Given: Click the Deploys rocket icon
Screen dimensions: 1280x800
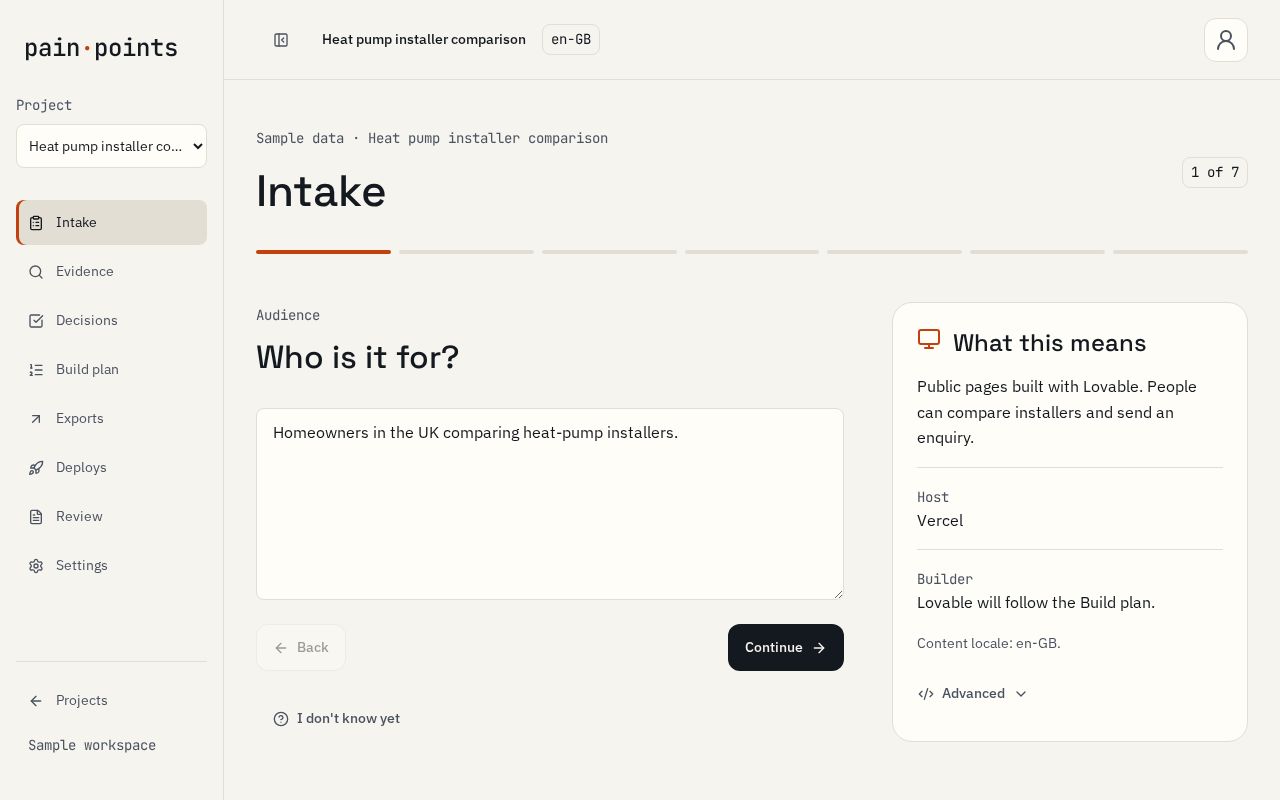Looking at the screenshot, I should point(36,468).
